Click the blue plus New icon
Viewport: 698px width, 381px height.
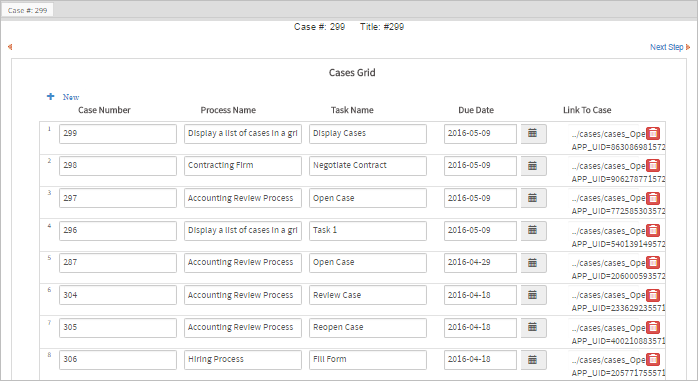pos(51,96)
